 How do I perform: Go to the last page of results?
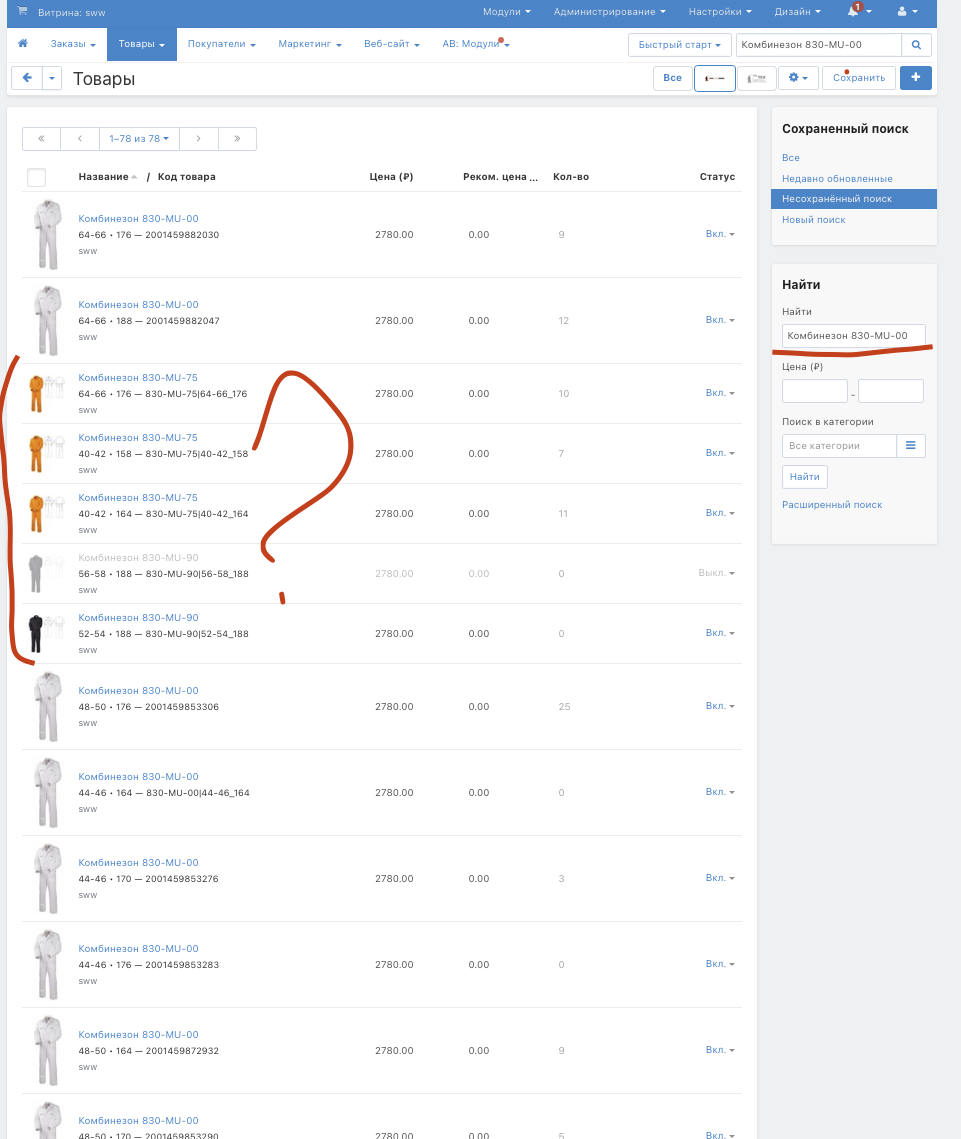click(x=237, y=139)
